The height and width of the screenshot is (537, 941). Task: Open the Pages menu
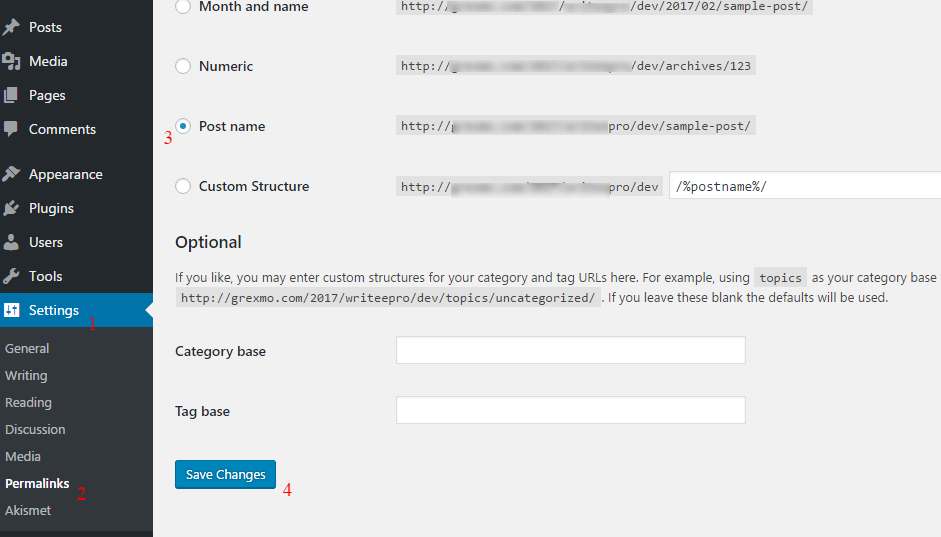pyautogui.click(x=76, y=95)
